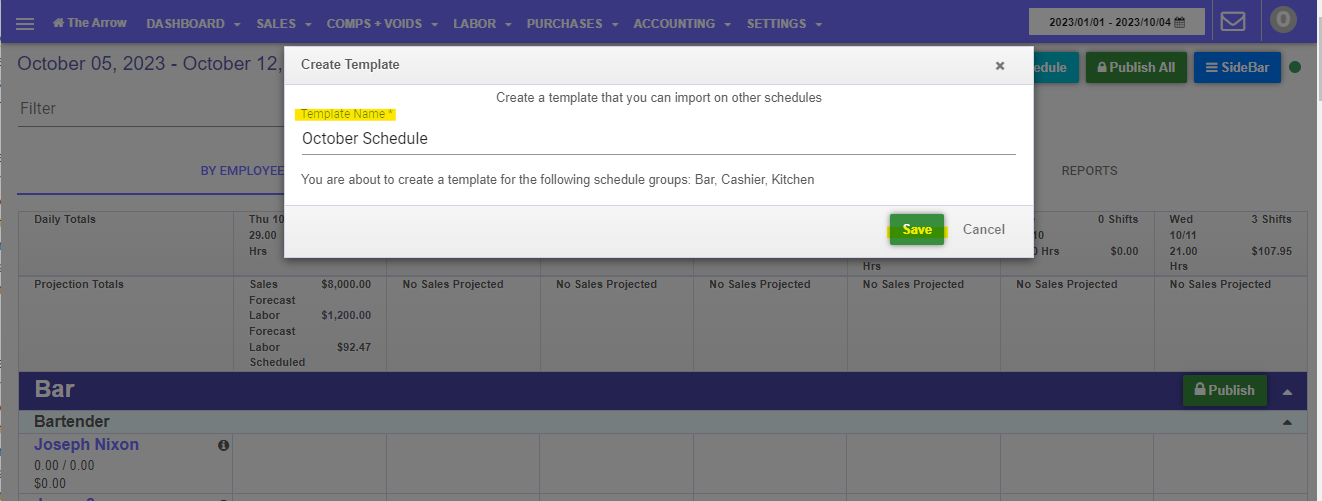Open the Sales dropdown menu
The height and width of the screenshot is (501, 1322).
click(x=284, y=23)
